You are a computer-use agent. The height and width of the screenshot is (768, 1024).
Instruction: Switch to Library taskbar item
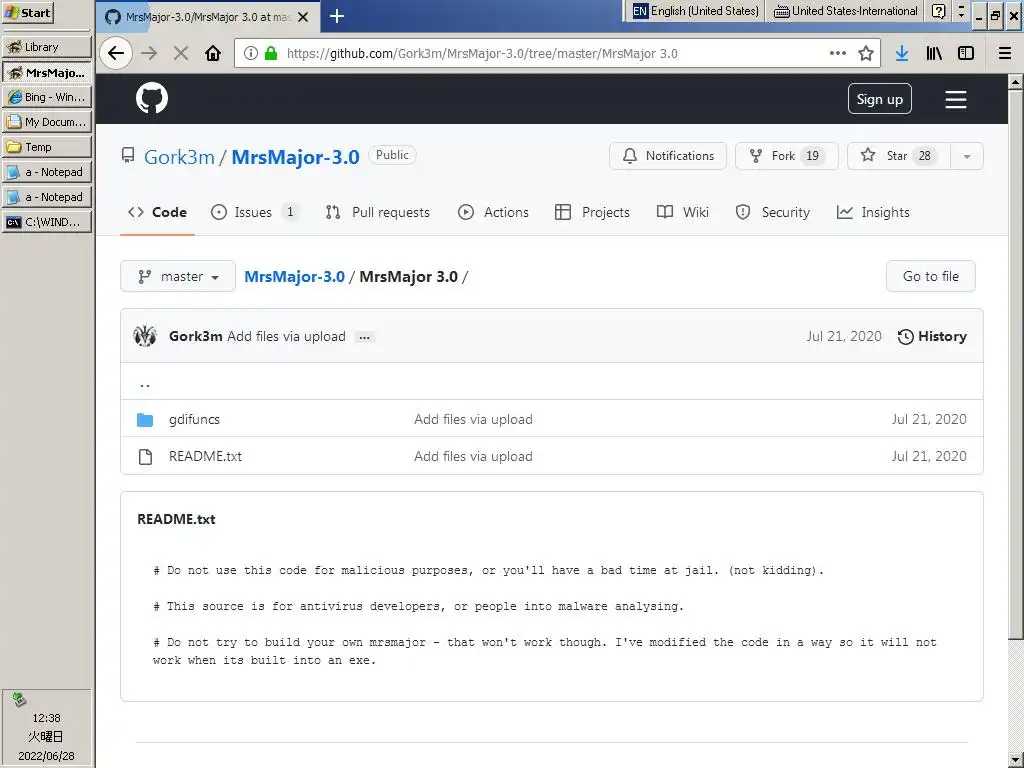[x=46, y=47]
